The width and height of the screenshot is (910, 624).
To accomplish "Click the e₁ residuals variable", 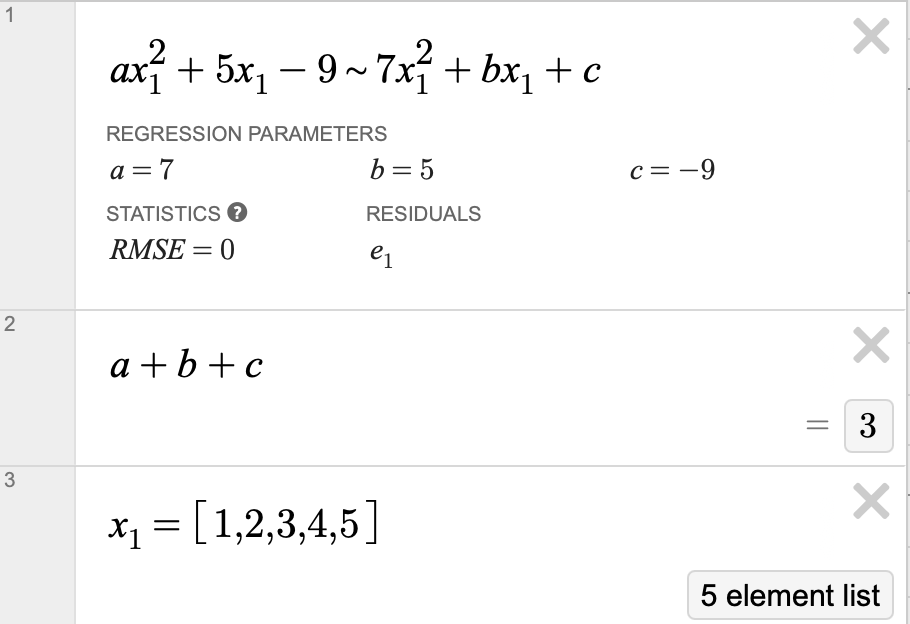I will point(381,254).
